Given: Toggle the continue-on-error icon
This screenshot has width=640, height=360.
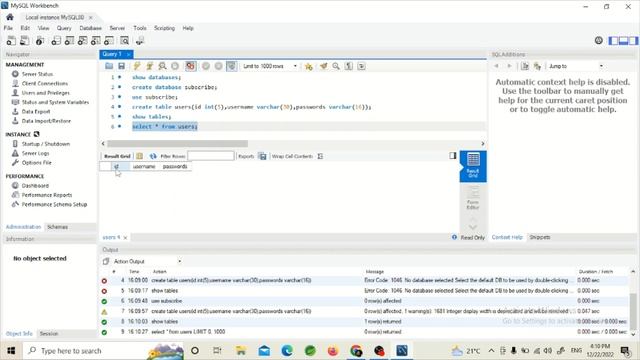Looking at the screenshot, I should click(191, 66).
